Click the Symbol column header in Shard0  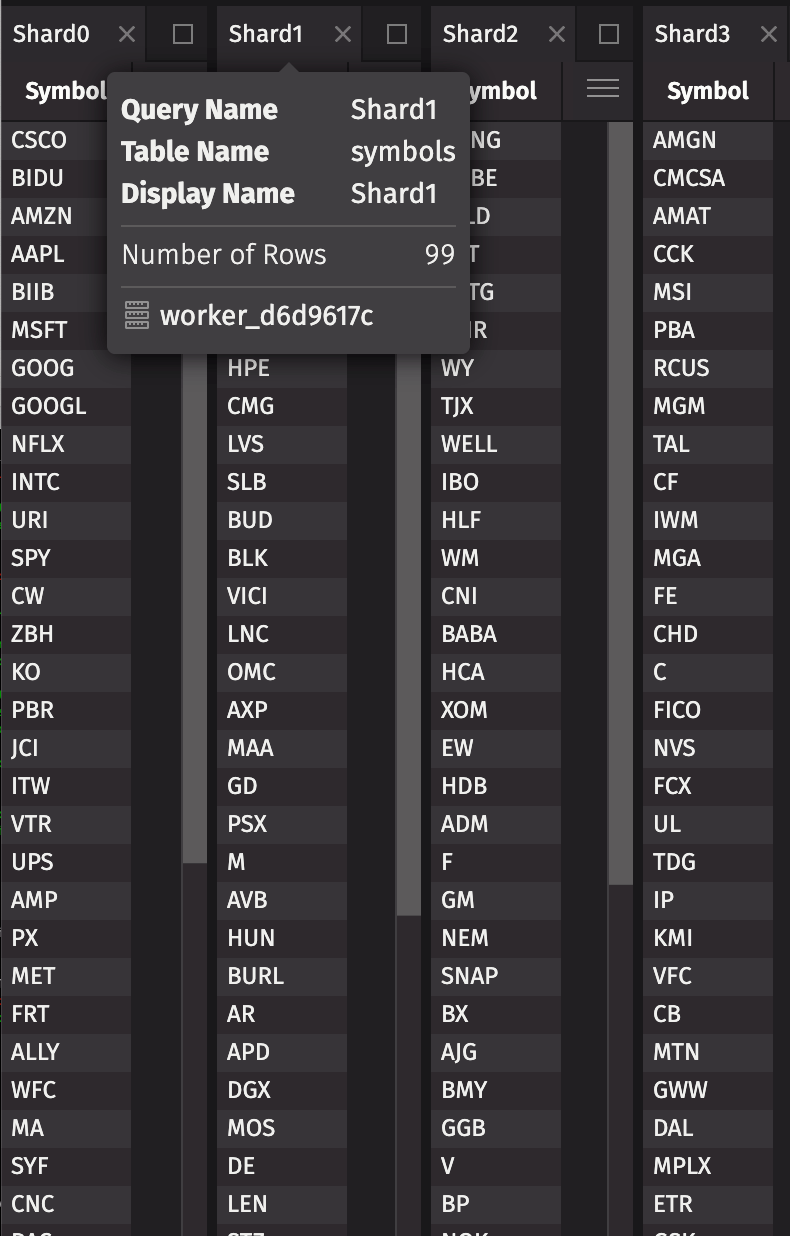point(62,91)
